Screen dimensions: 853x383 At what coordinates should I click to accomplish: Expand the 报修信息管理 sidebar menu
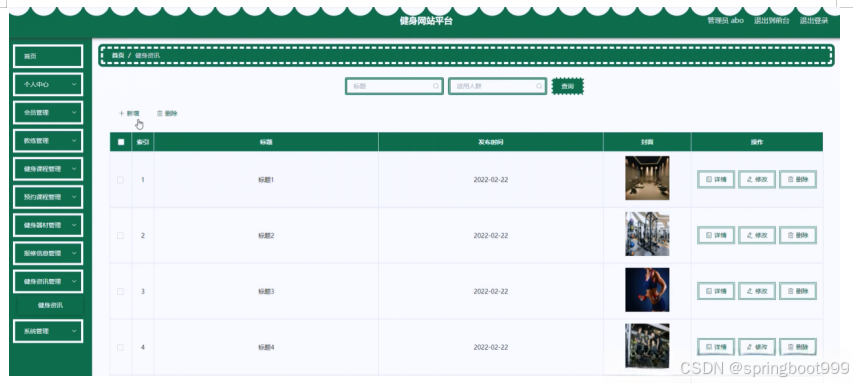point(48,253)
